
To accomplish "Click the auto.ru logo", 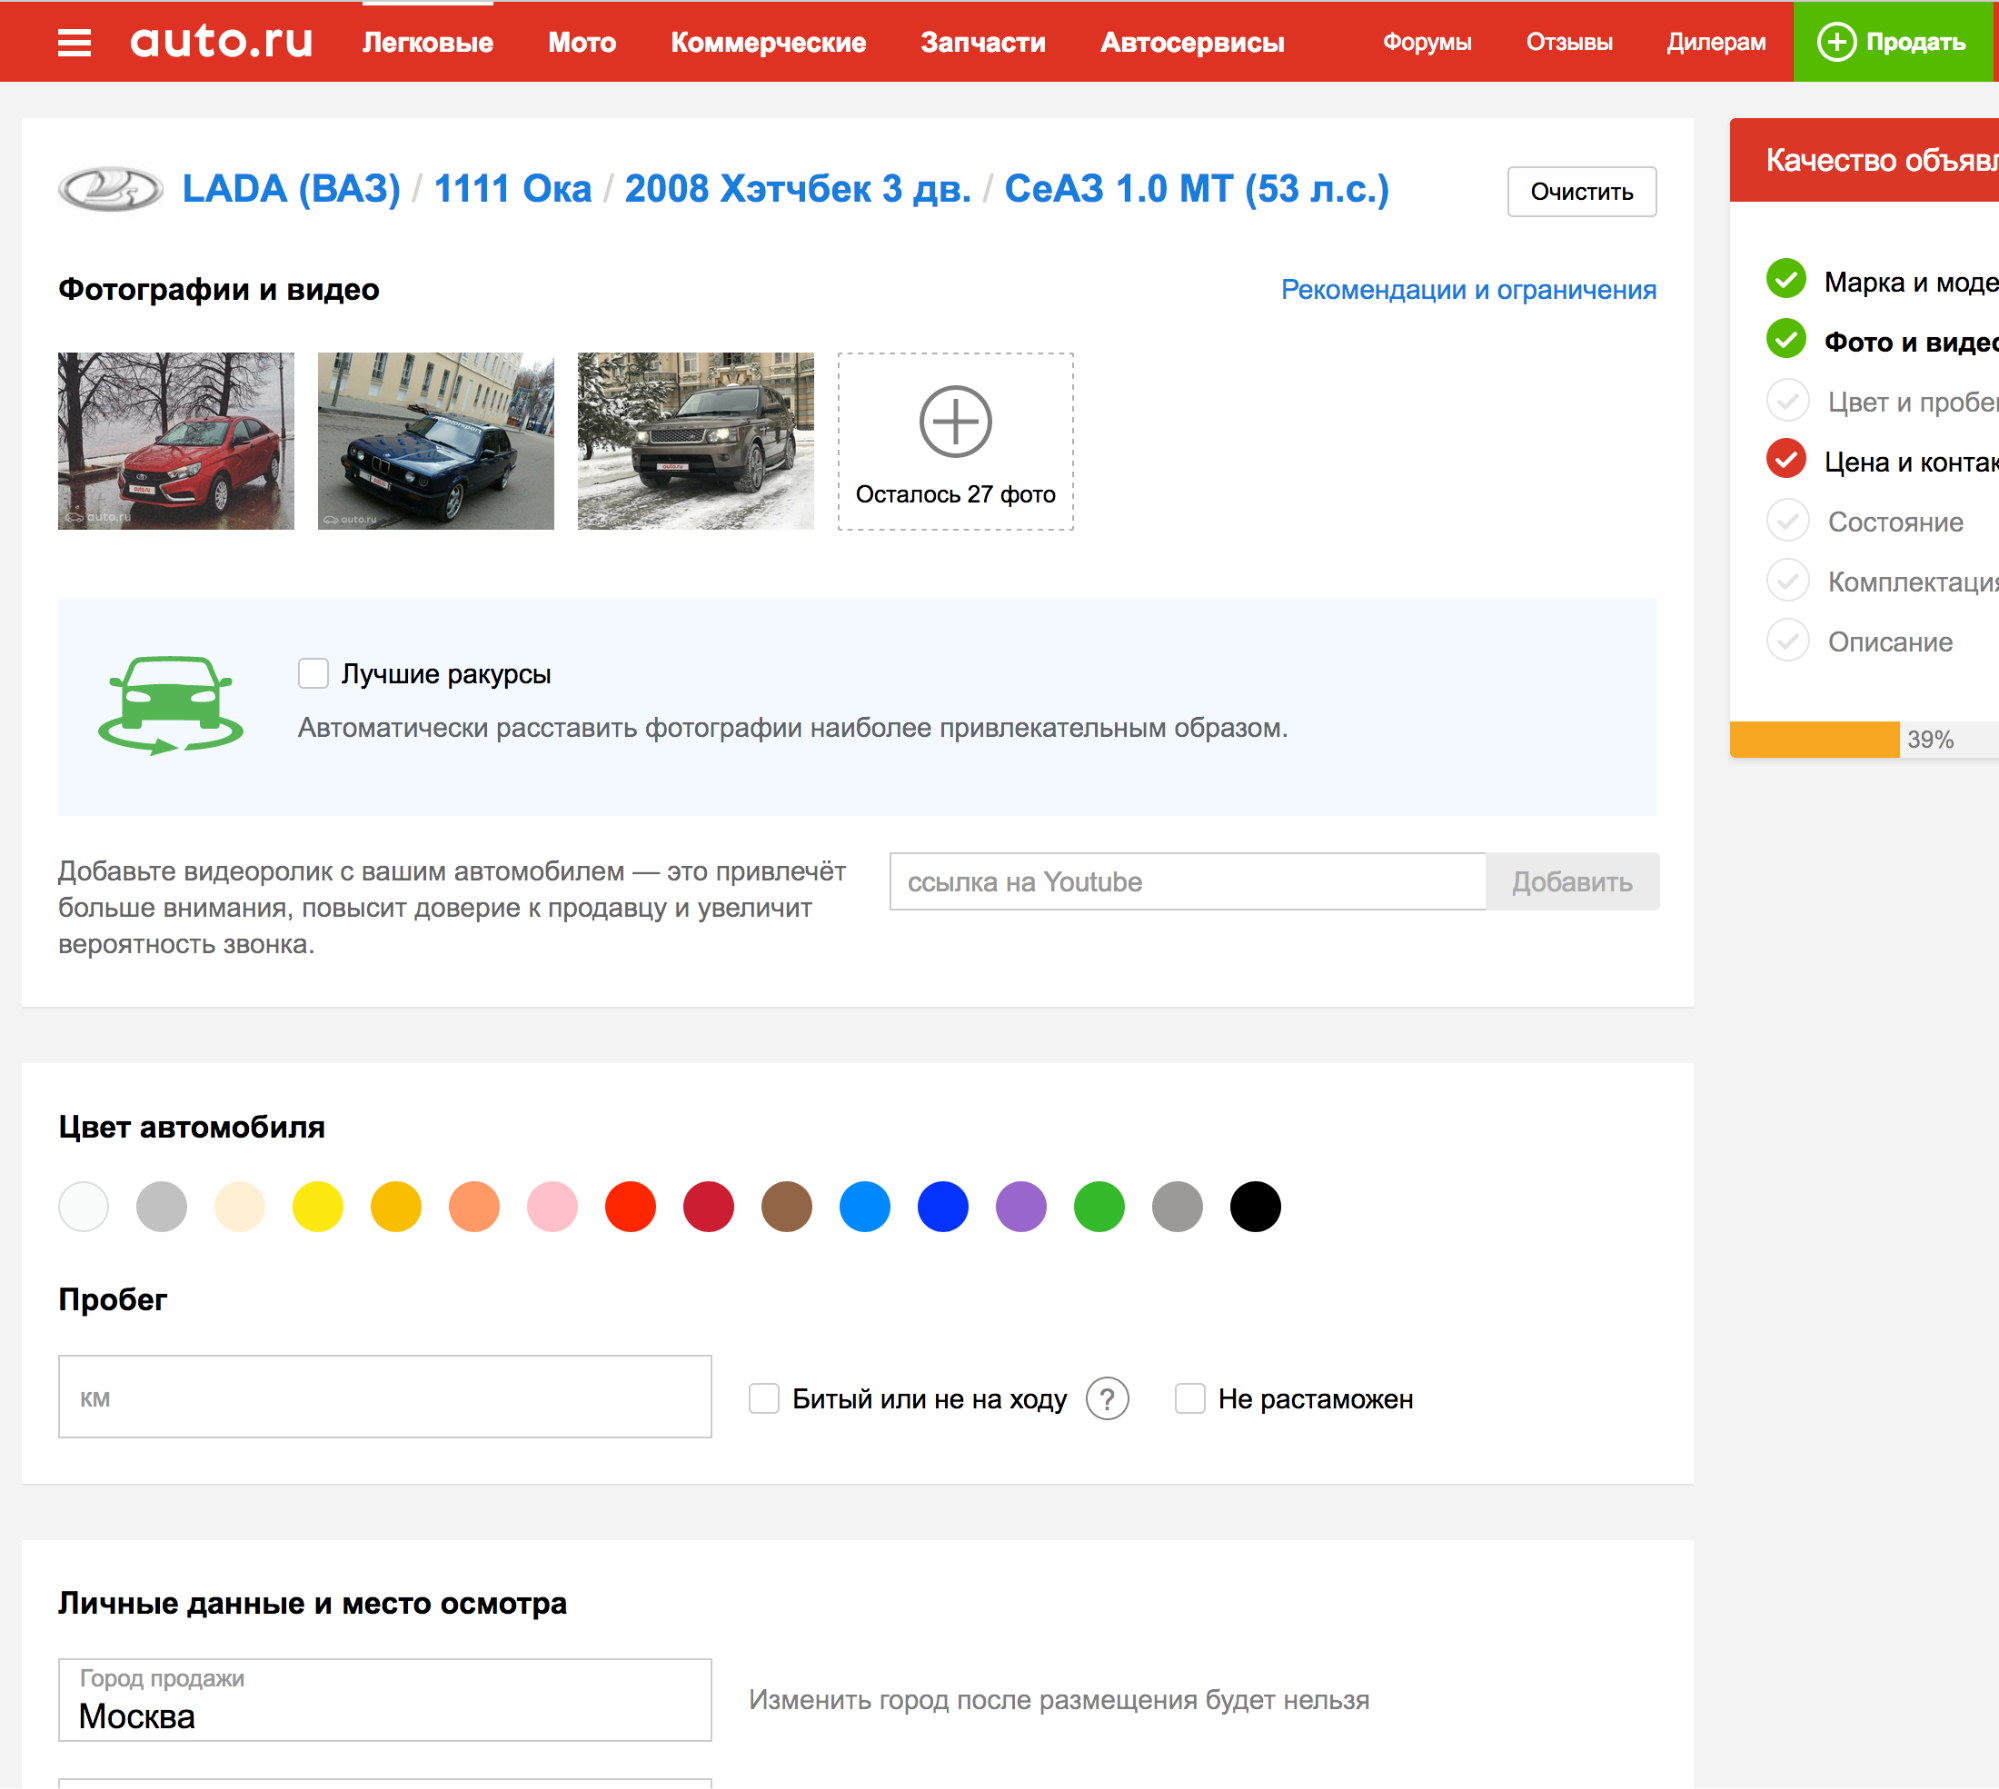I will pyautogui.click(x=221, y=42).
